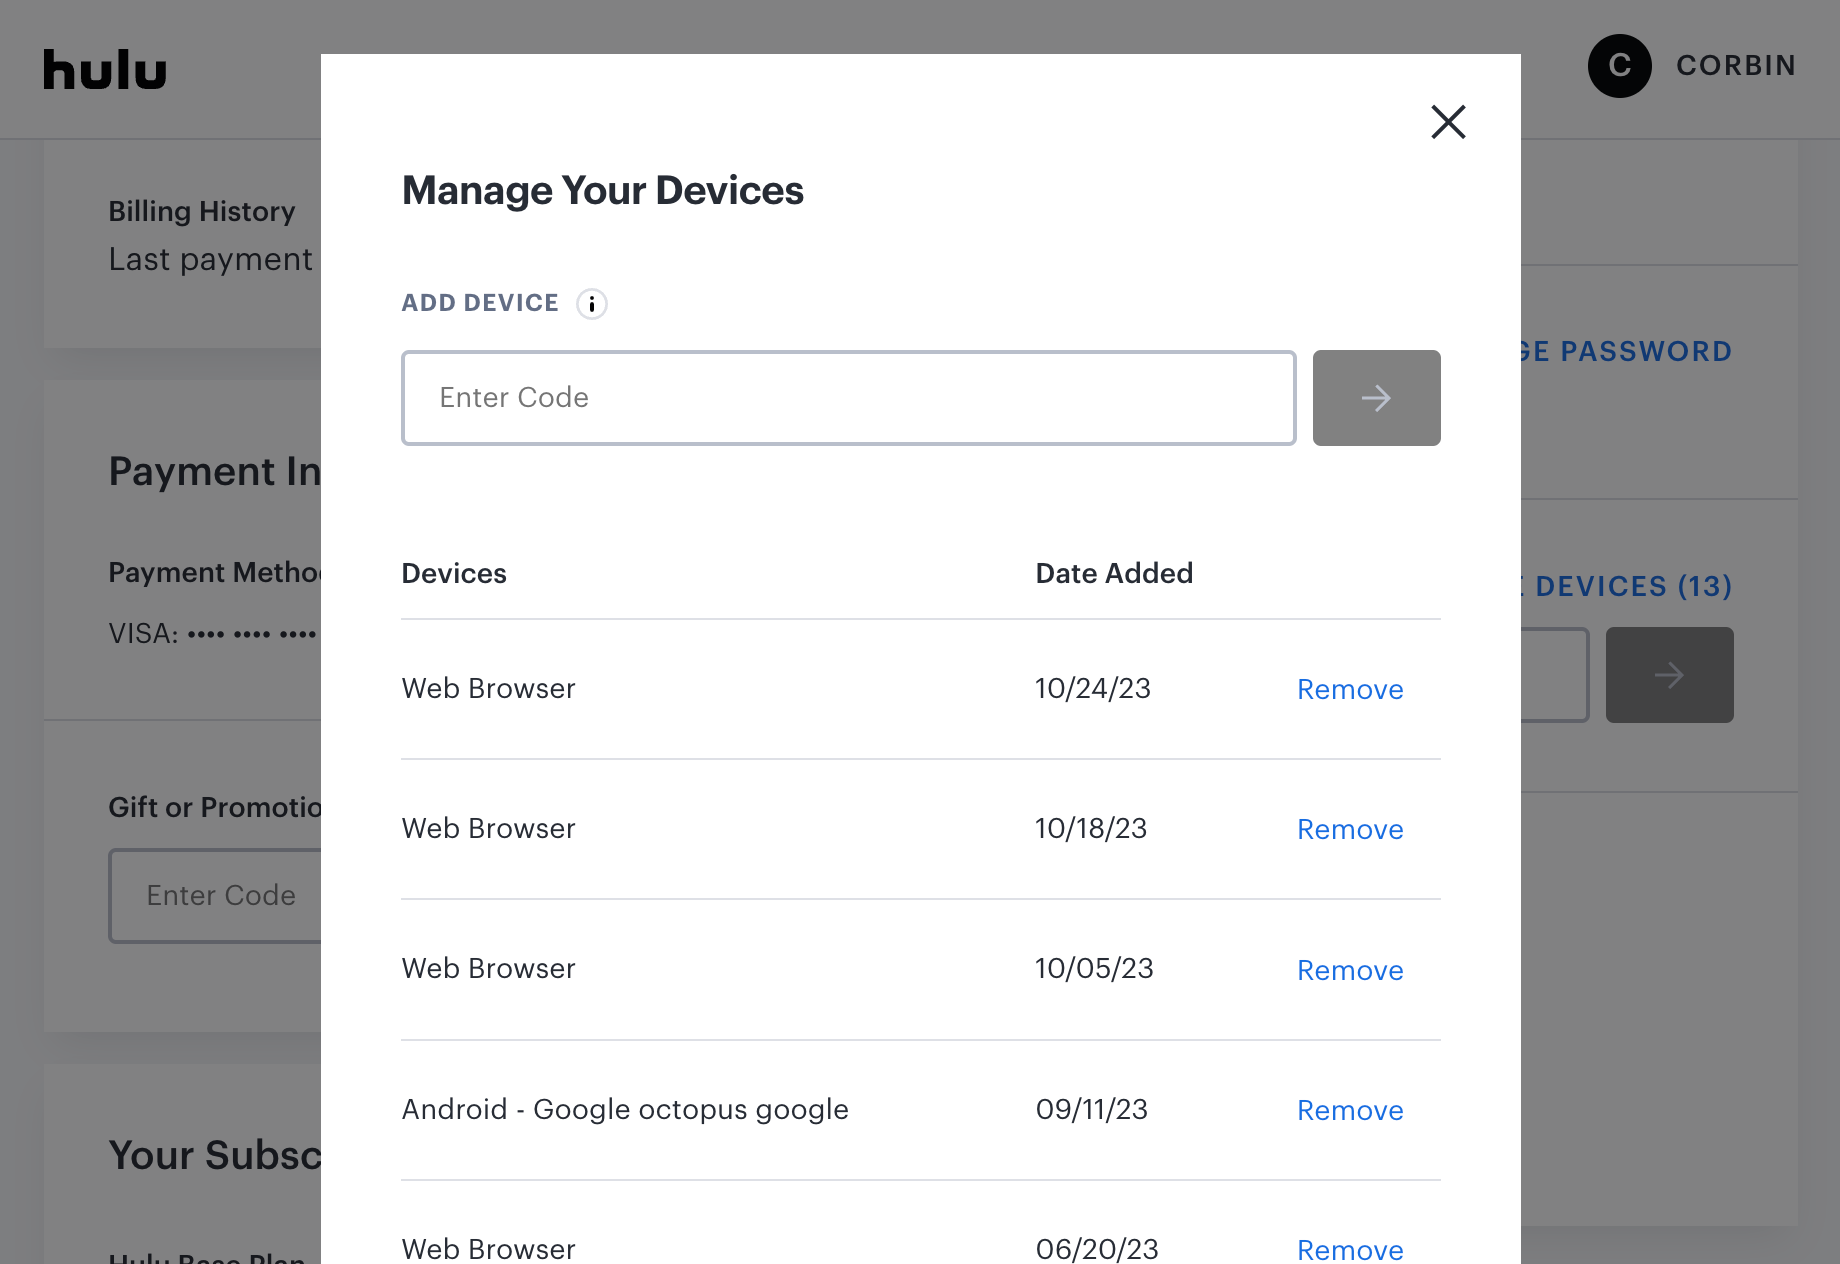Open the CORBIN account menu
1840x1264 pixels.
(1736, 66)
